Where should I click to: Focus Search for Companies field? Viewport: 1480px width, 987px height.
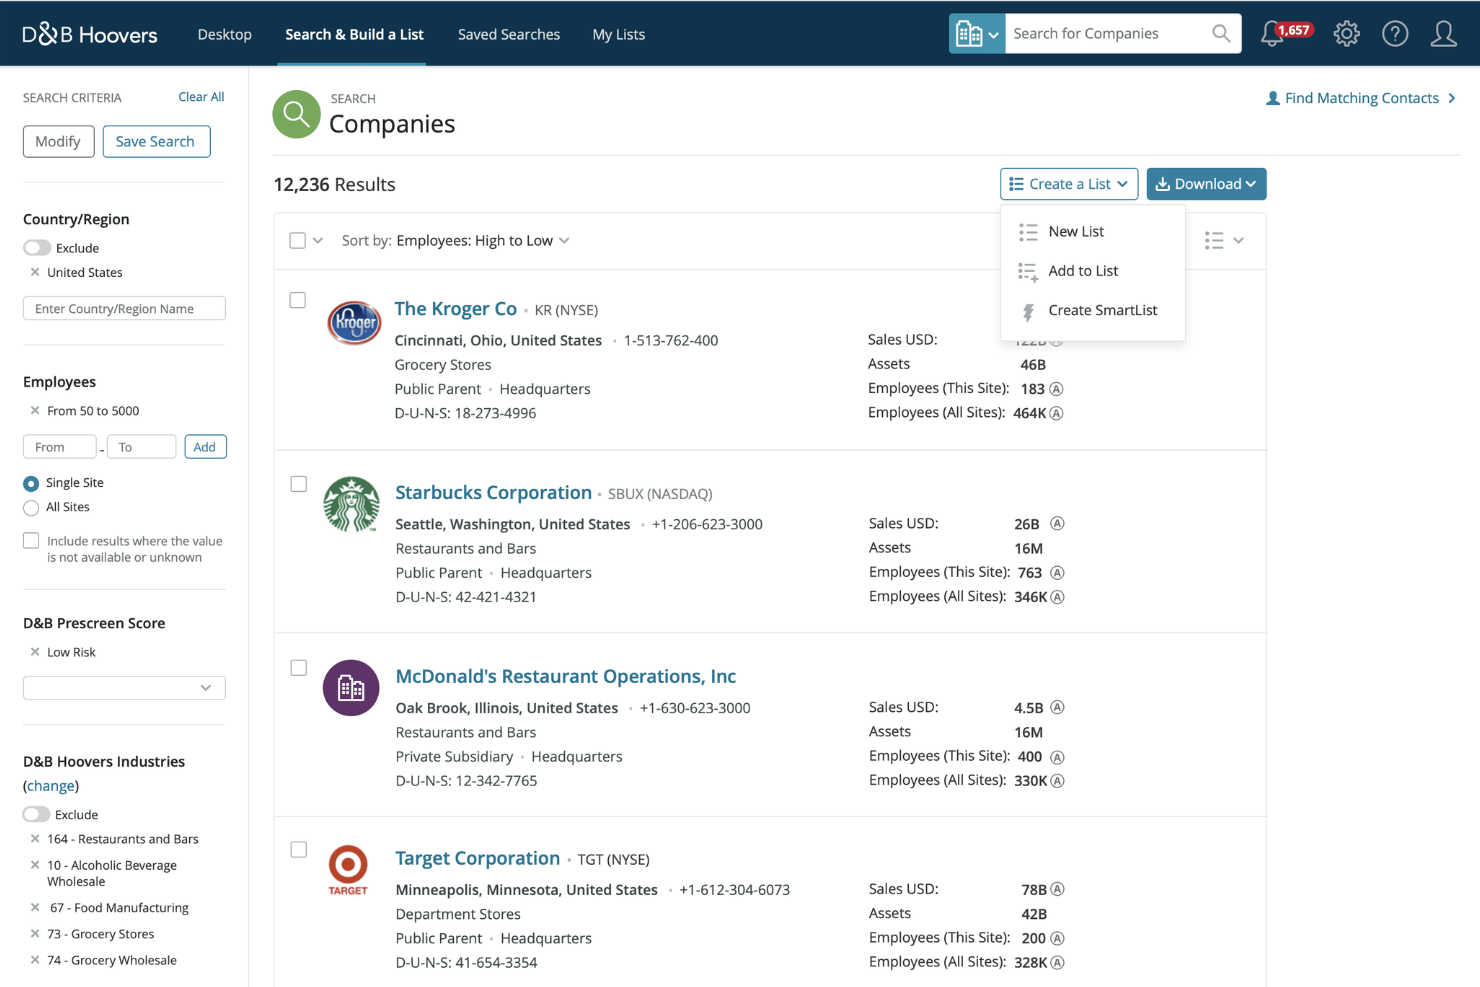[x=1107, y=33]
